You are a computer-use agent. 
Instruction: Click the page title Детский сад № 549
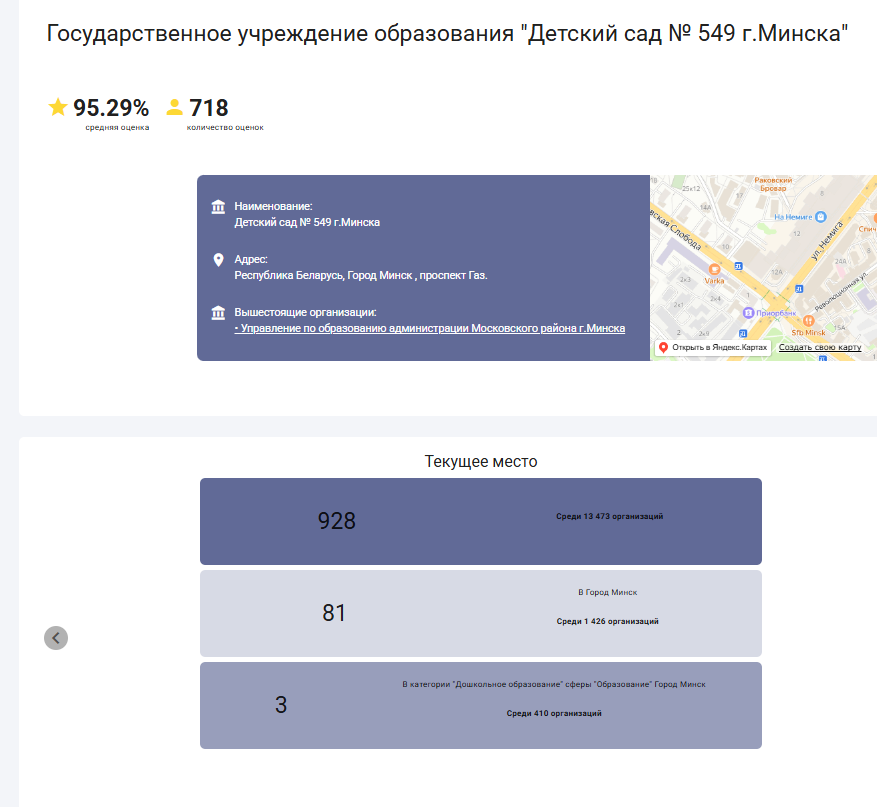pos(447,34)
